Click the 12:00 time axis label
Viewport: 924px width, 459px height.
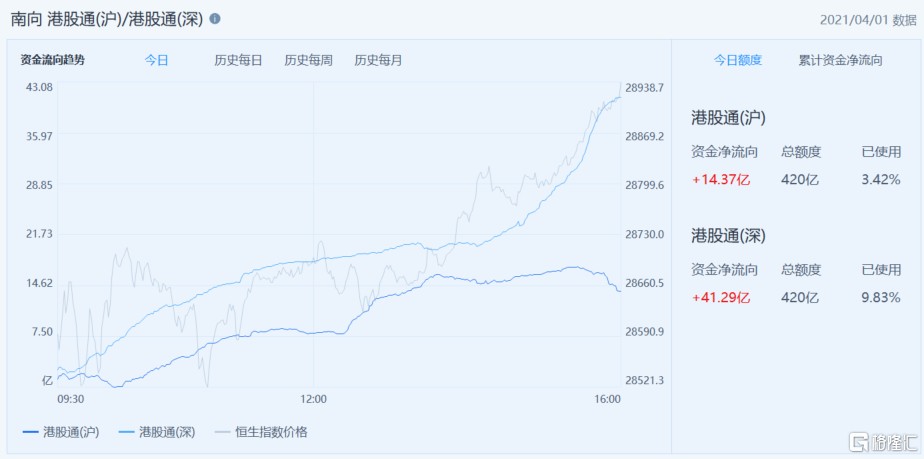(314, 399)
